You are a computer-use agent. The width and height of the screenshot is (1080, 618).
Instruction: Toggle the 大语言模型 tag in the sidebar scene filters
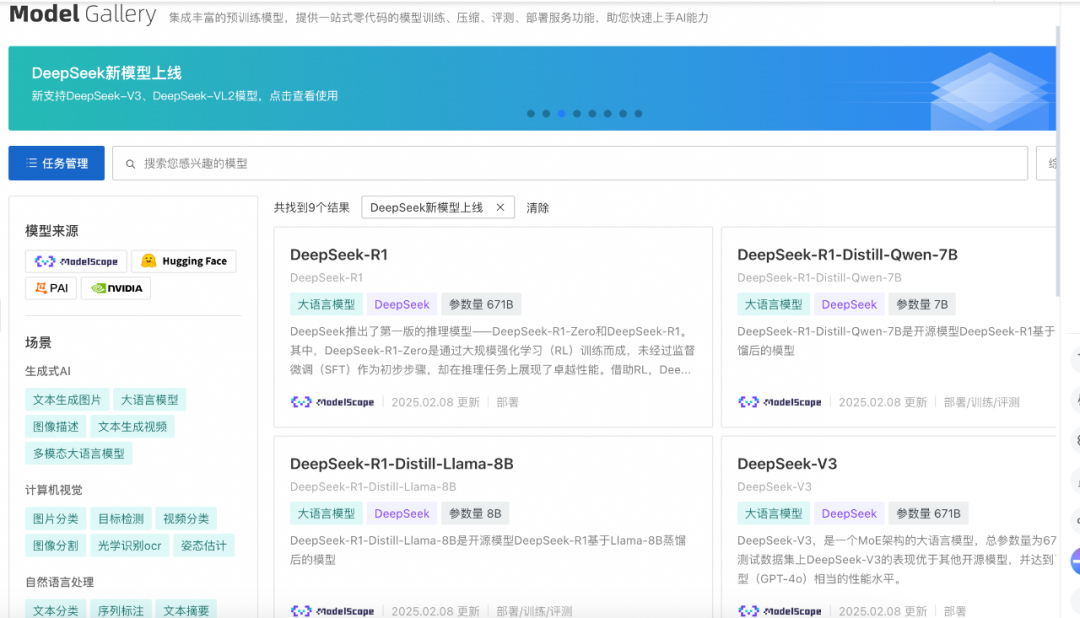click(149, 400)
